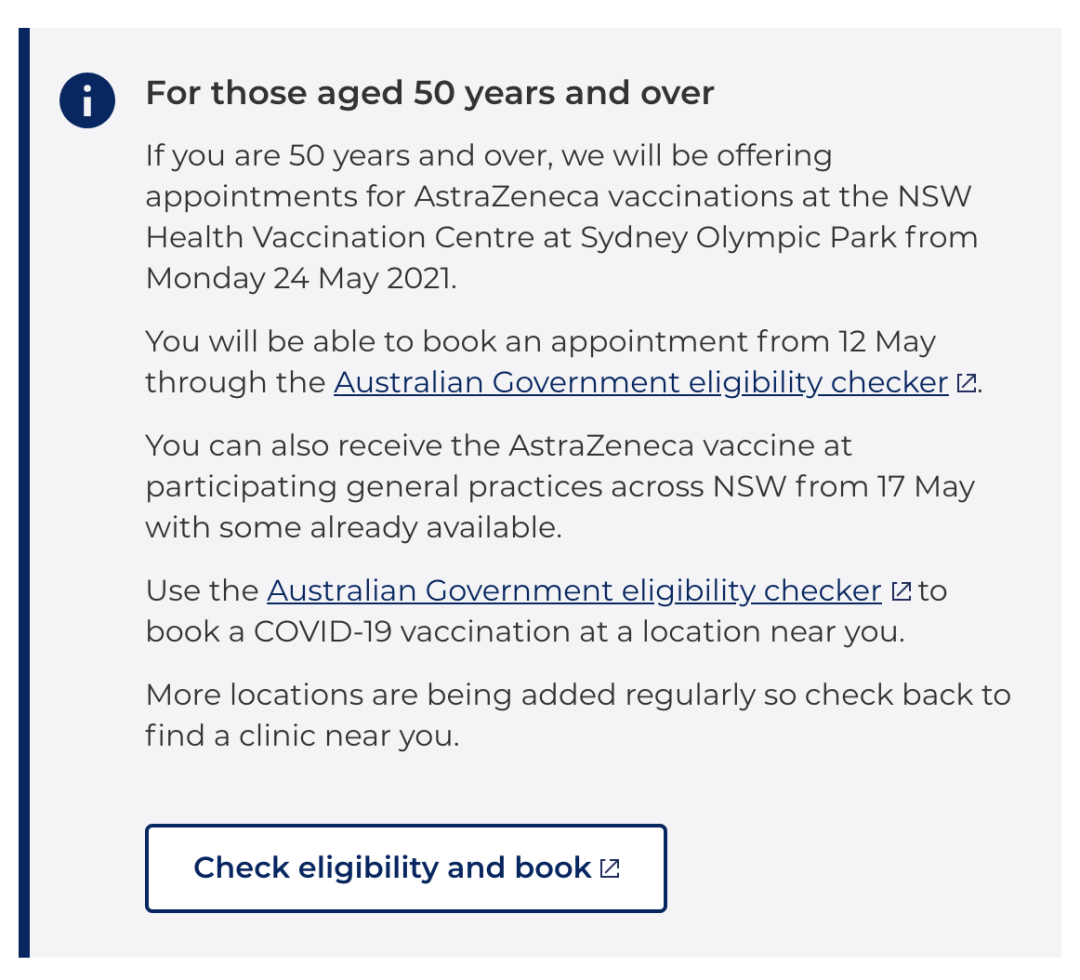Click external-link icon inside the book button
1080x980 pixels.
[610, 868]
